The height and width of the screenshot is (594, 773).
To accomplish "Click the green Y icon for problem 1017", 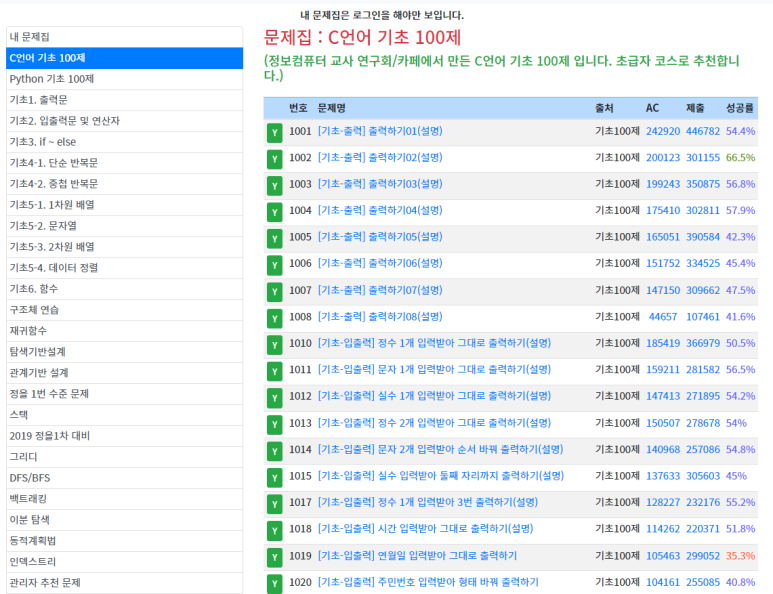I will [x=274, y=504].
